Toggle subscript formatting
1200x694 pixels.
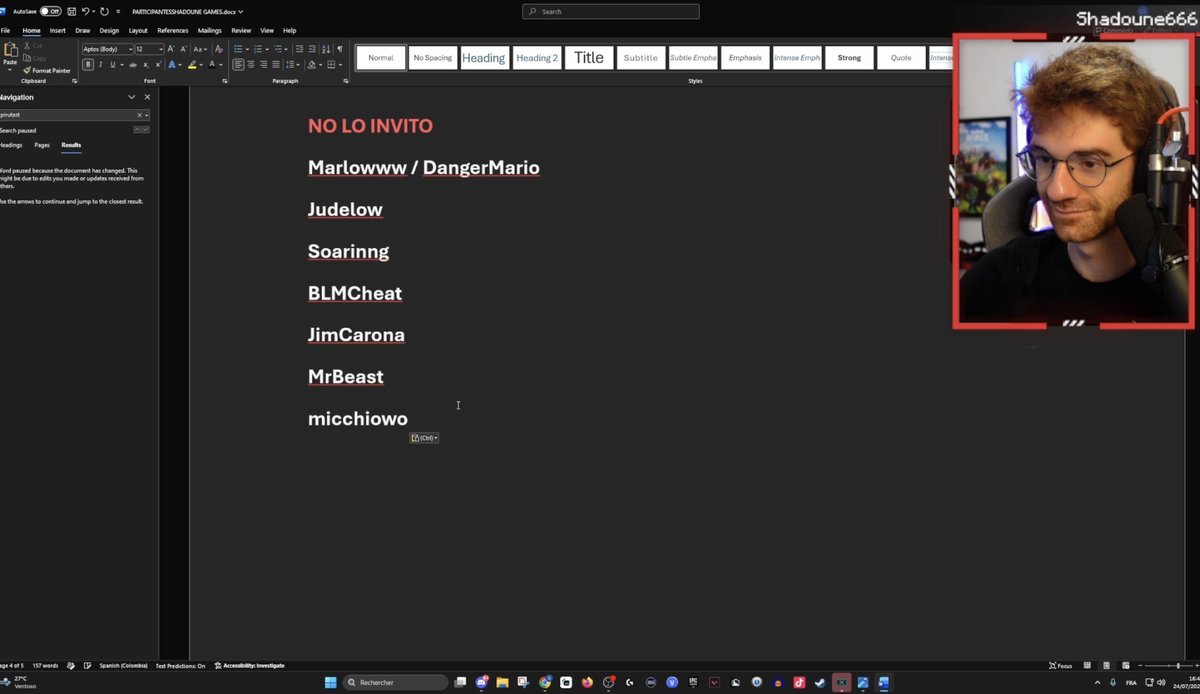tap(145, 64)
